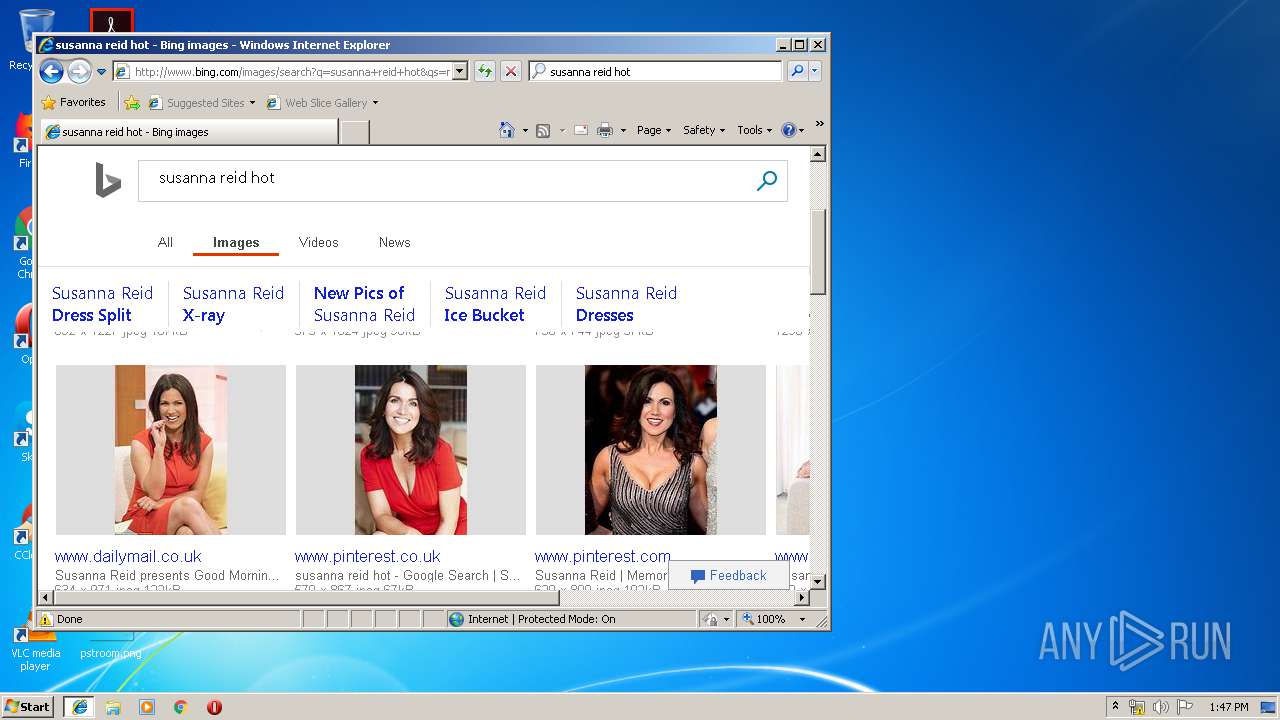Open Susanna Reid Ice Bucket suggestion
The width and height of the screenshot is (1280, 720).
pos(495,304)
